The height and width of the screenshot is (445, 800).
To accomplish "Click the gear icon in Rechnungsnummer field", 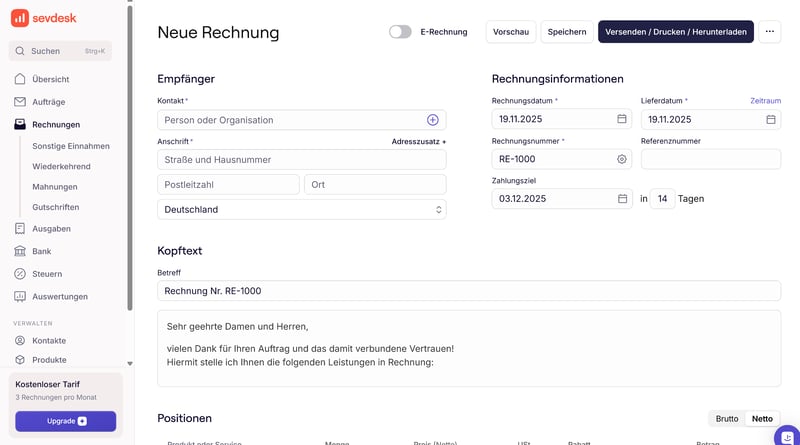I will [621, 159].
